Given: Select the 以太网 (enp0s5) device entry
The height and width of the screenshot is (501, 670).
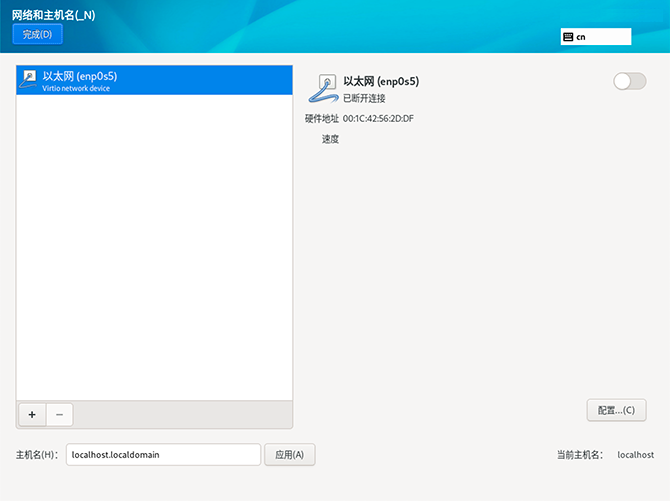Looking at the screenshot, I should [x=155, y=80].
